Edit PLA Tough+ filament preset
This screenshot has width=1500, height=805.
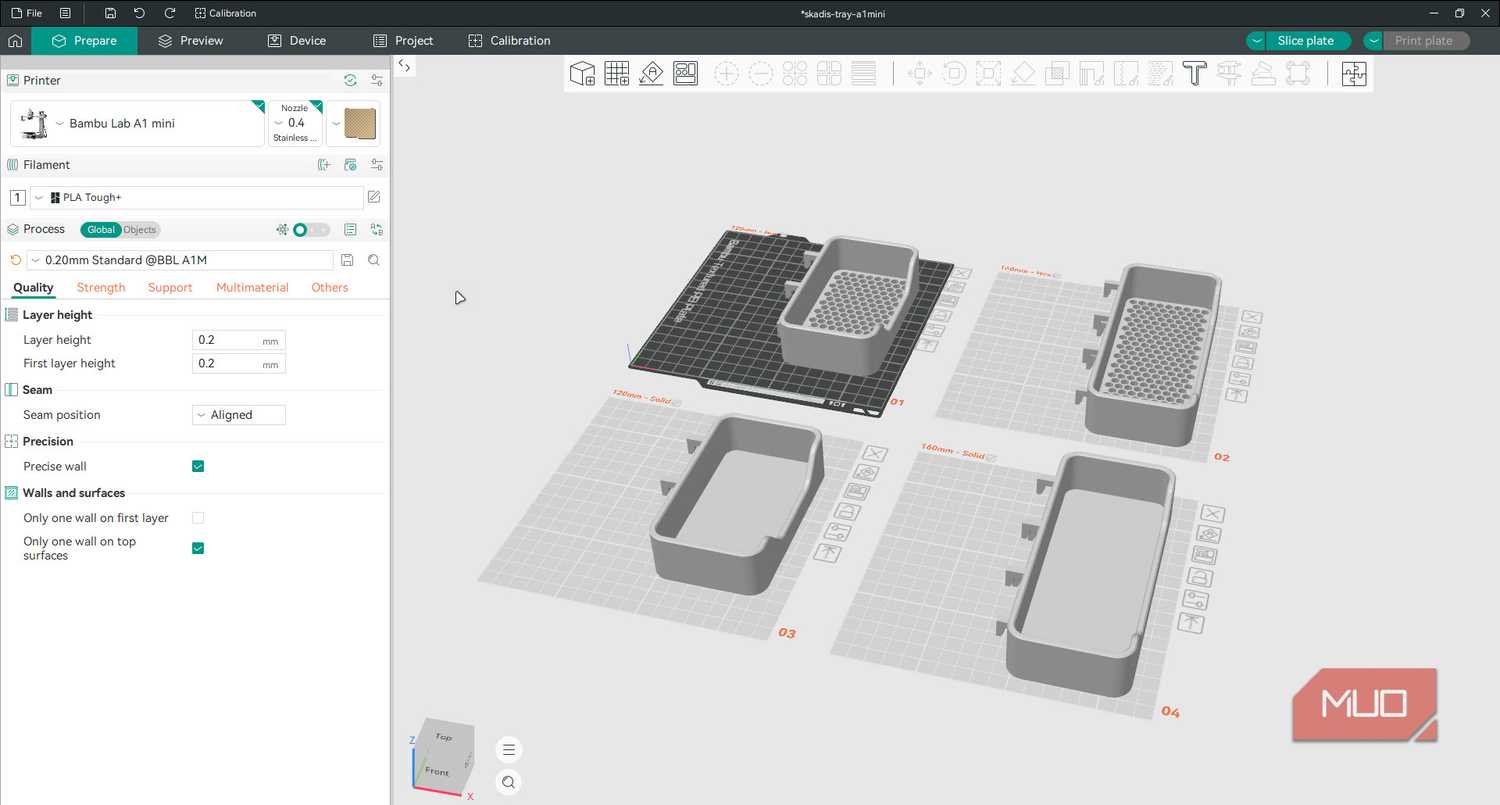(x=374, y=197)
